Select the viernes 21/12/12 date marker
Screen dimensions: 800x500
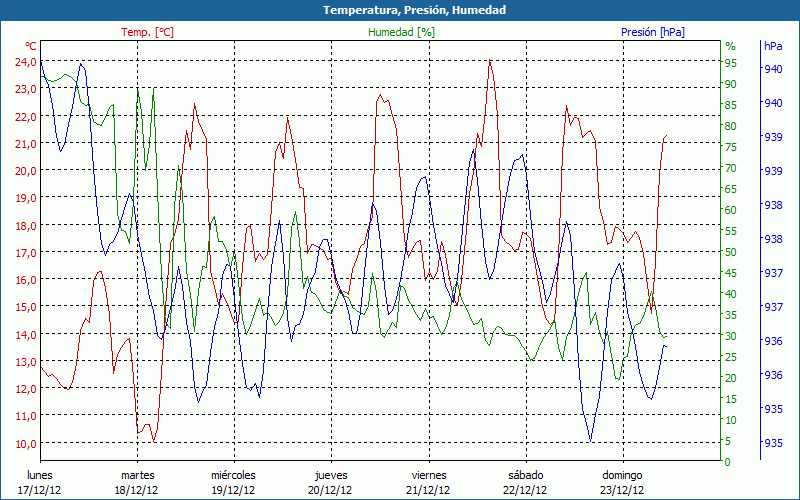click(x=427, y=482)
